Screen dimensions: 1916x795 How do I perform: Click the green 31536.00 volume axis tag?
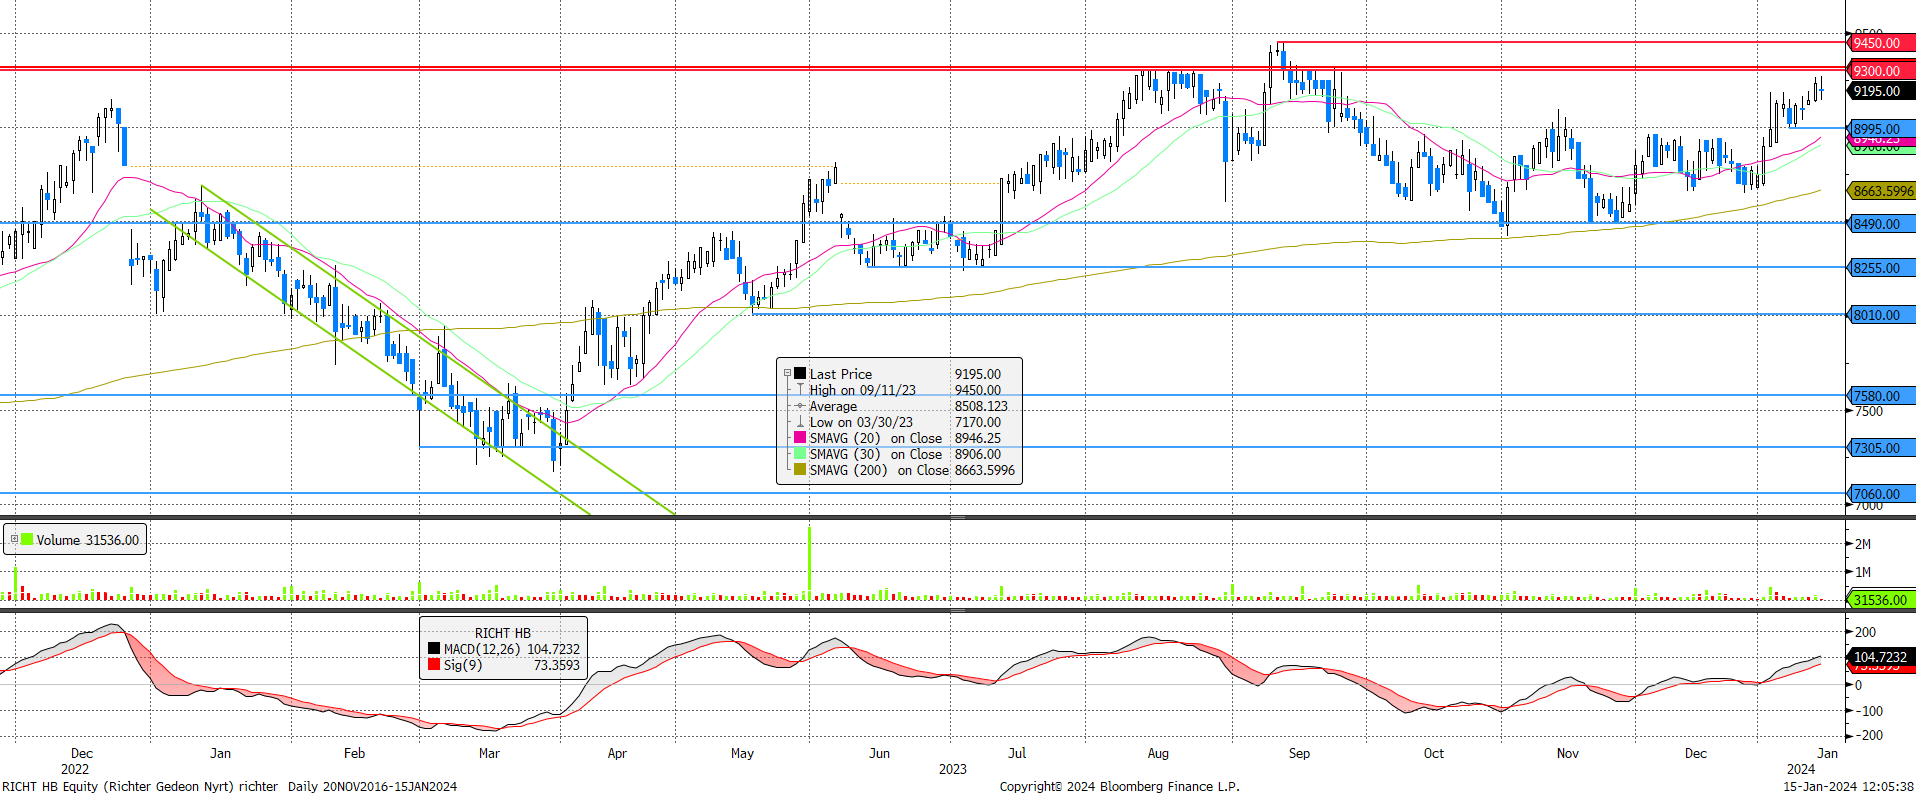coord(1880,600)
